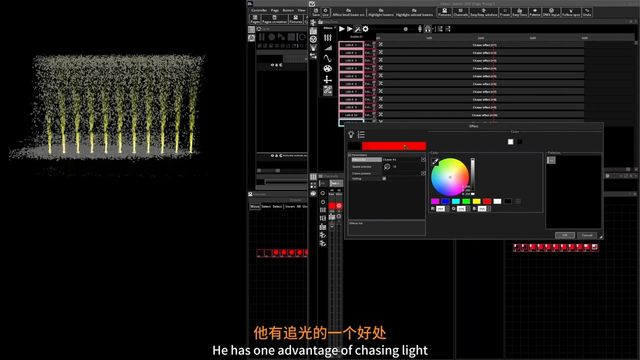The image size is (640, 360).
Task: Toggle the X marker on the first chaser row
Action: pos(381,44)
